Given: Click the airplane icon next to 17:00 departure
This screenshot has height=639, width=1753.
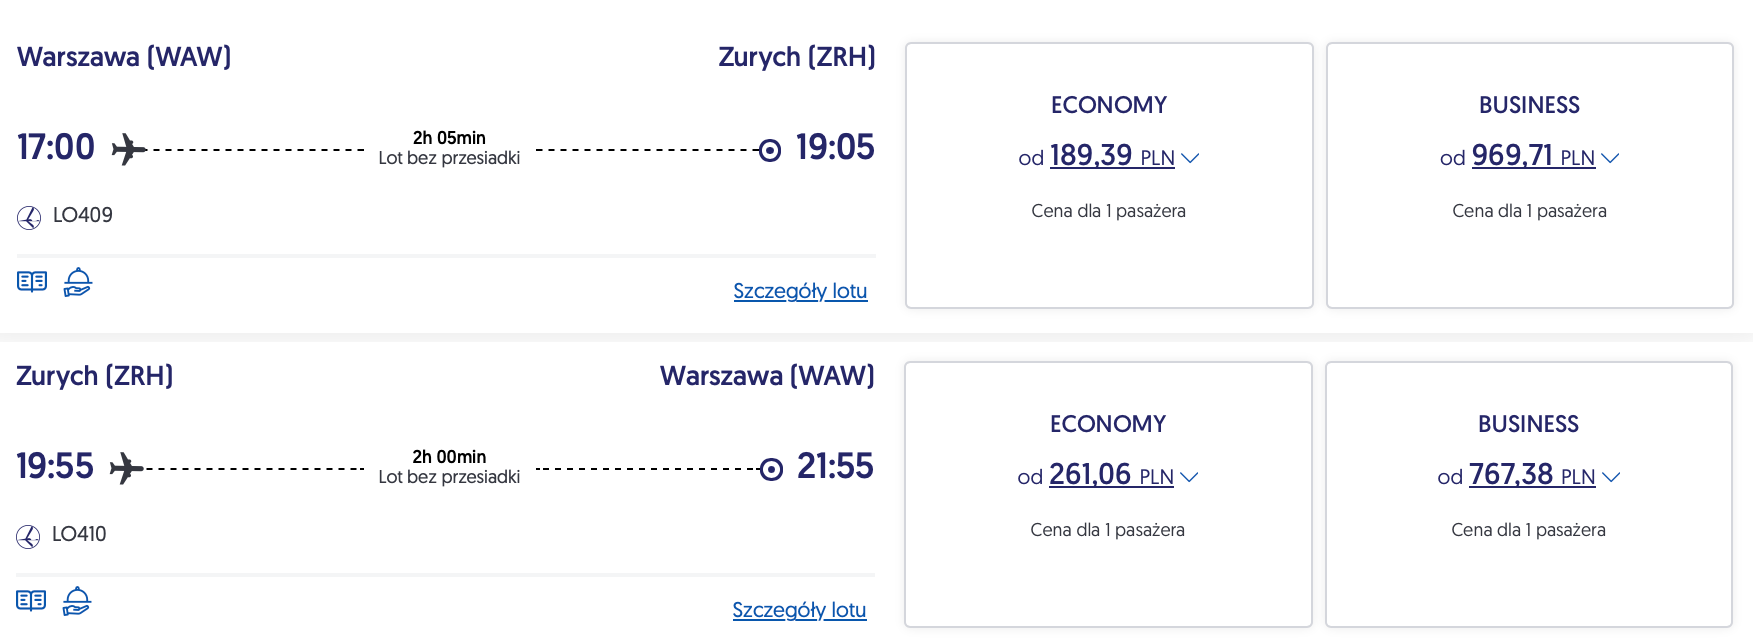Looking at the screenshot, I should pos(129,150).
